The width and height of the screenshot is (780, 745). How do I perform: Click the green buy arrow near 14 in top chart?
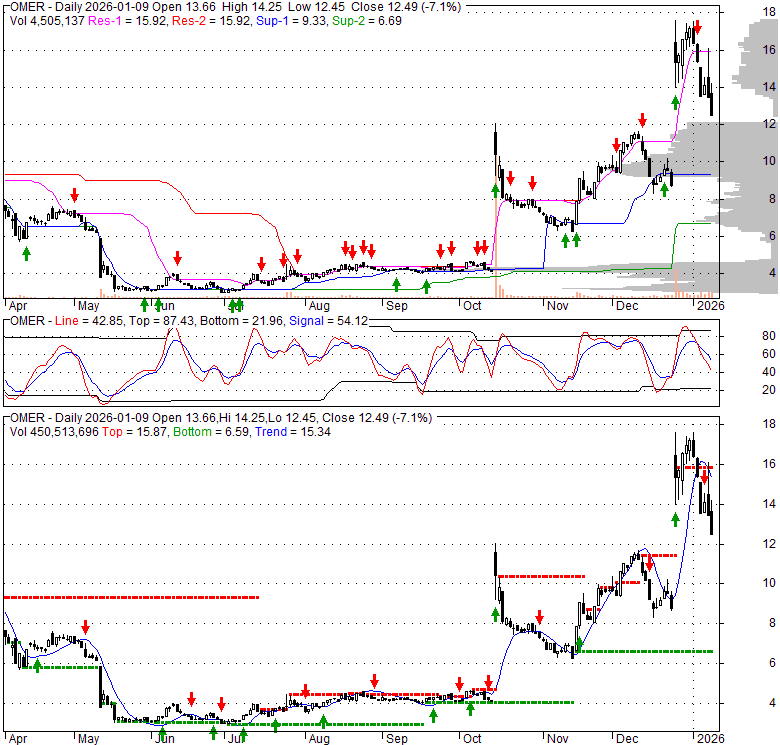675,103
